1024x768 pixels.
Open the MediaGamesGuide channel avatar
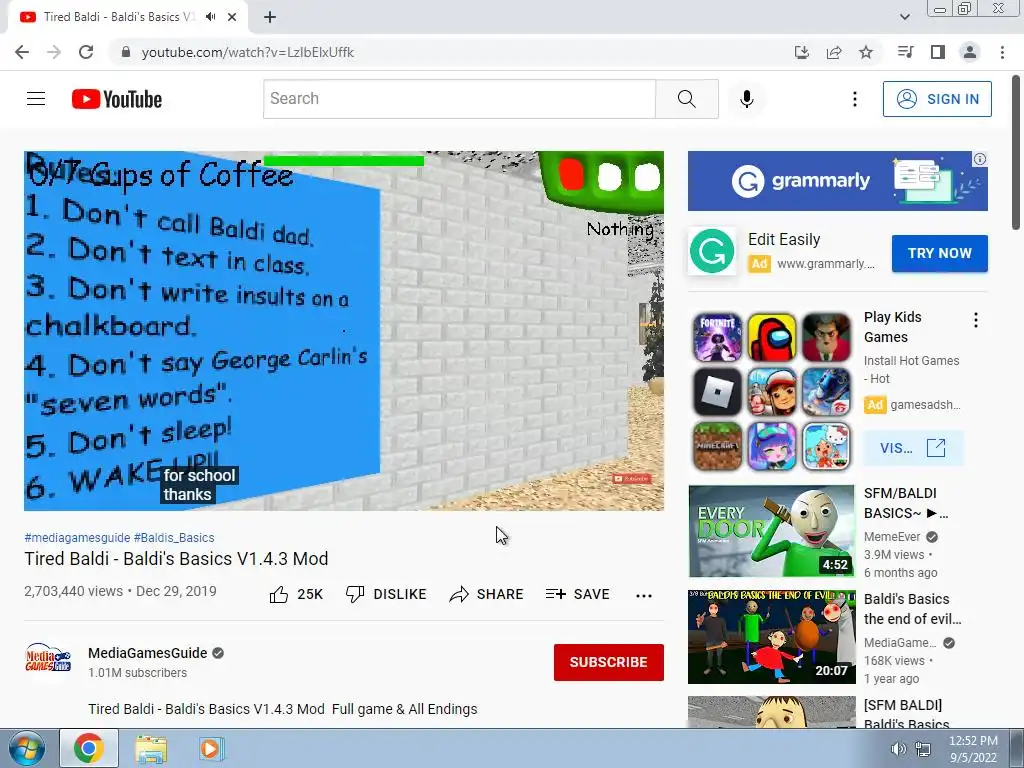pos(48,657)
